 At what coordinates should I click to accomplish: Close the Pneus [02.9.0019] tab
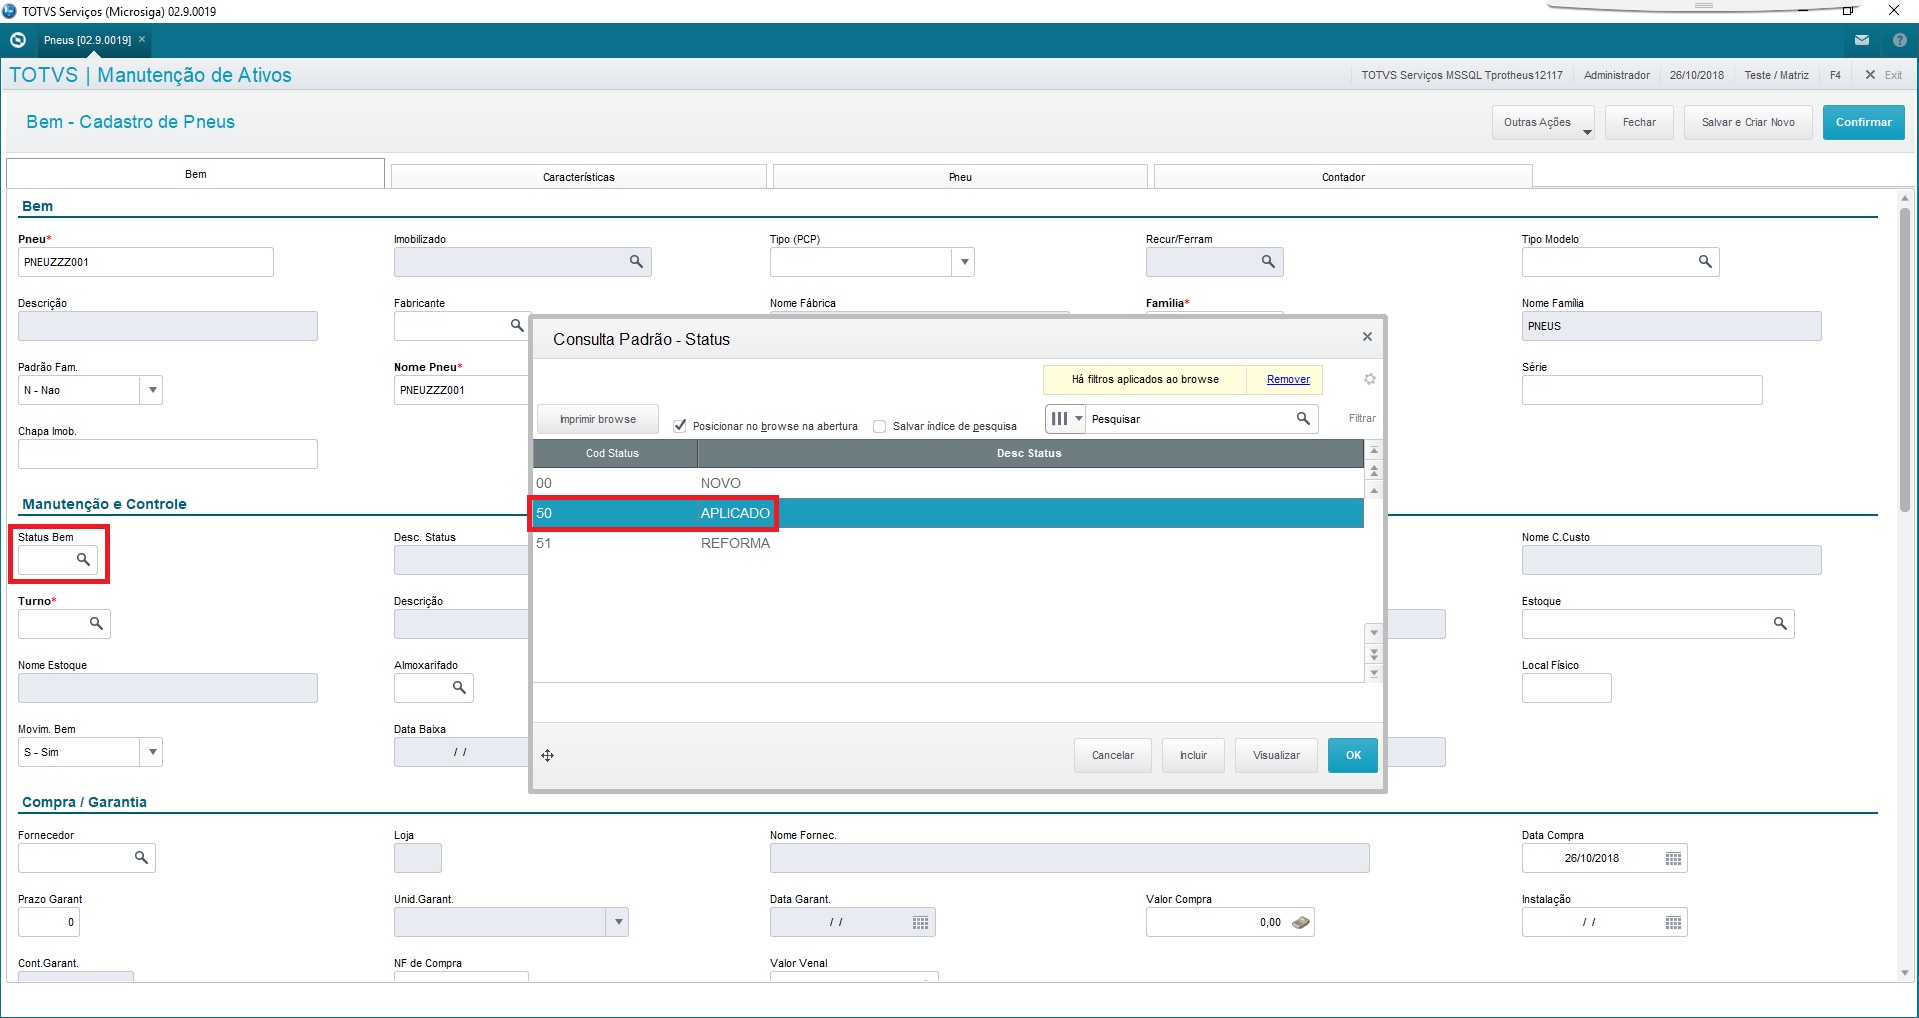click(x=142, y=40)
